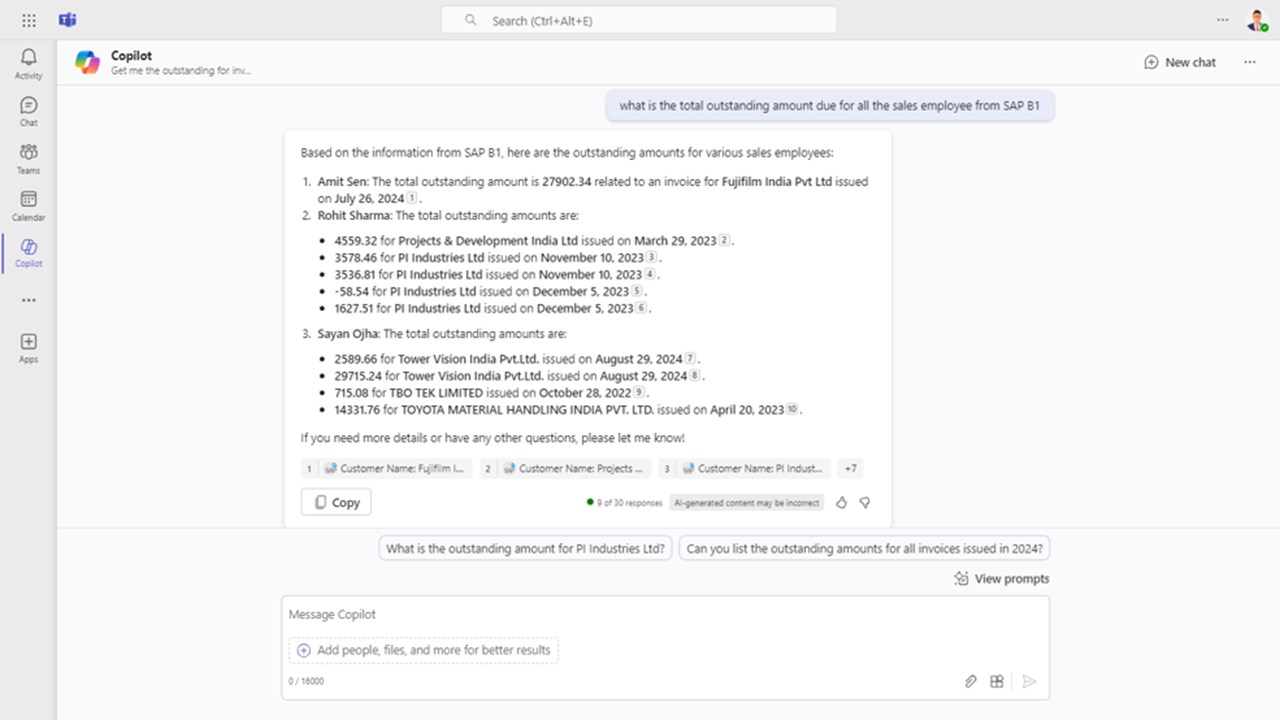The height and width of the screenshot is (720, 1280).
Task: Open Calendar in the sidebar
Action: click(x=28, y=205)
